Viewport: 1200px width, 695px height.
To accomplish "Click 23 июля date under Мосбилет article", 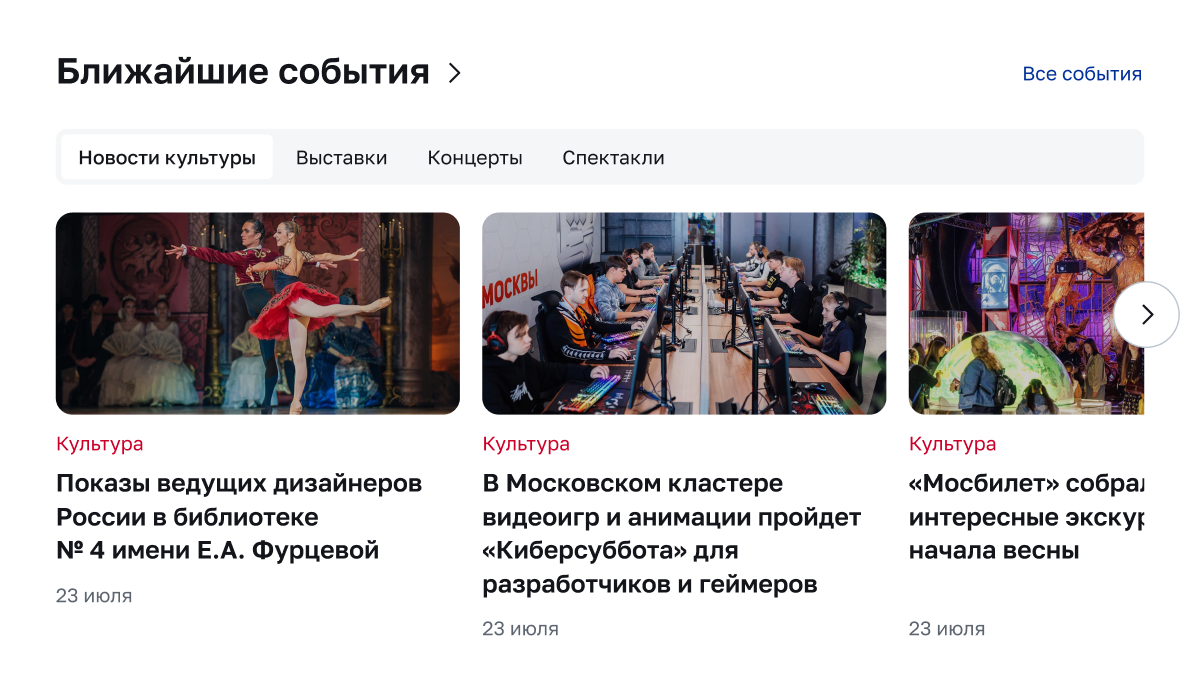I will click(x=947, y=629).
